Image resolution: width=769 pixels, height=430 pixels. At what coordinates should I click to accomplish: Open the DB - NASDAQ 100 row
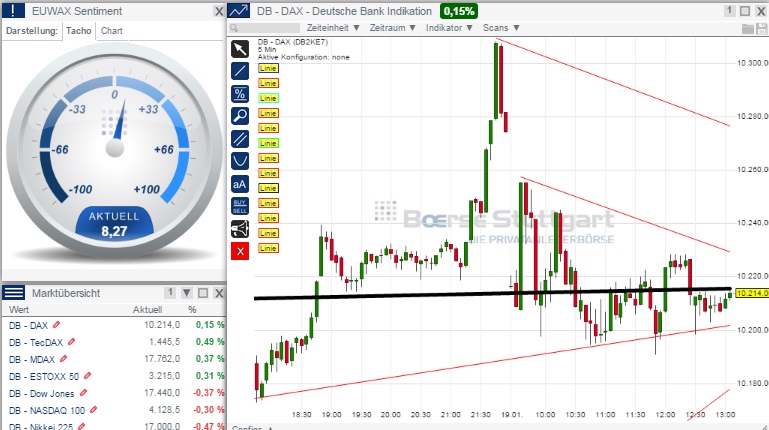(114, 410)
